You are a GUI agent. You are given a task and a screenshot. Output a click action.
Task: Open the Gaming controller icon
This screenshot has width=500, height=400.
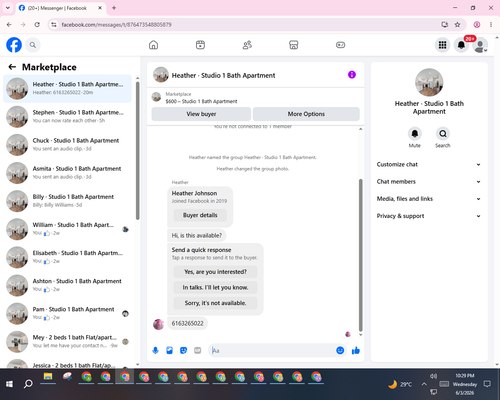coord(340,45)
